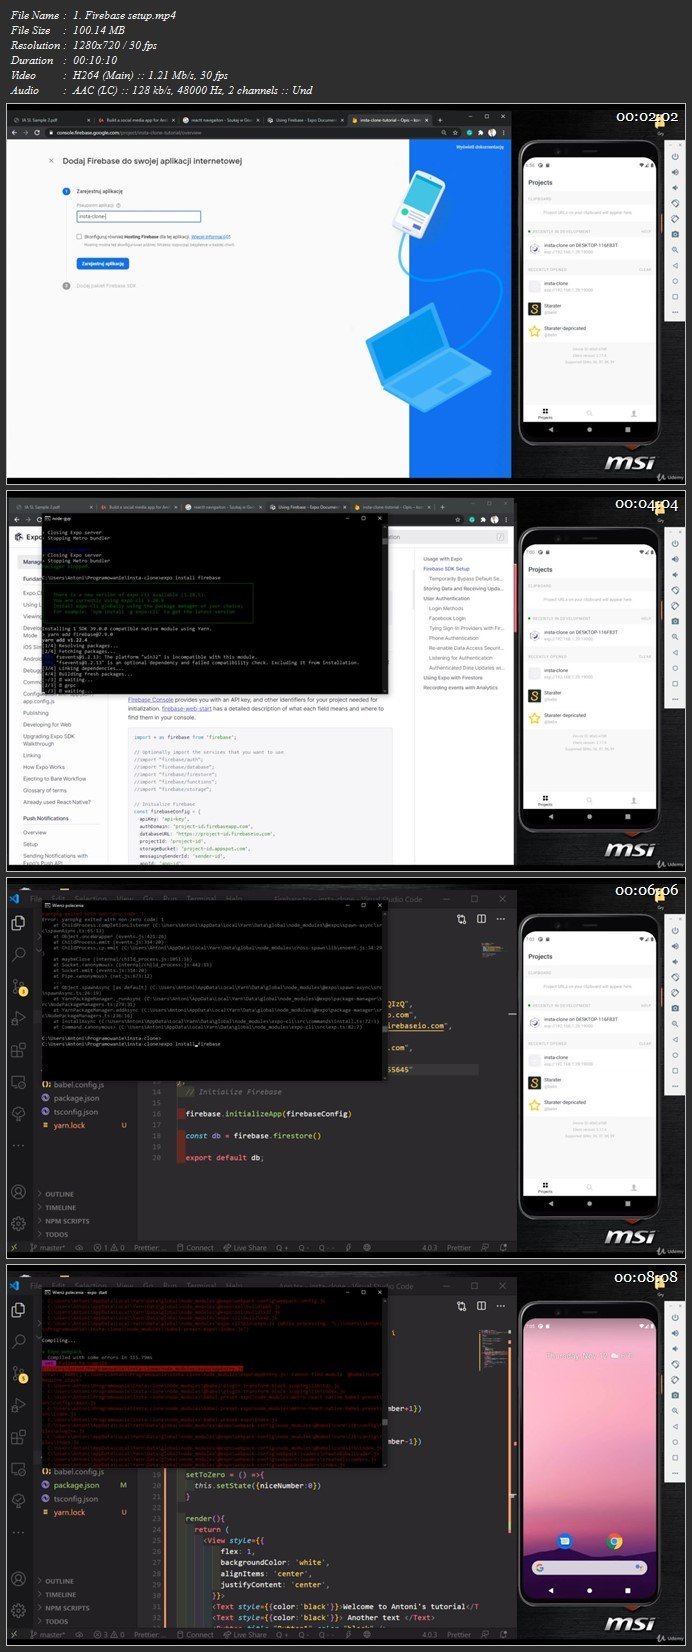
Task: Open package.json in 00:06:06 frame explorer
Action: point(76,1098)
